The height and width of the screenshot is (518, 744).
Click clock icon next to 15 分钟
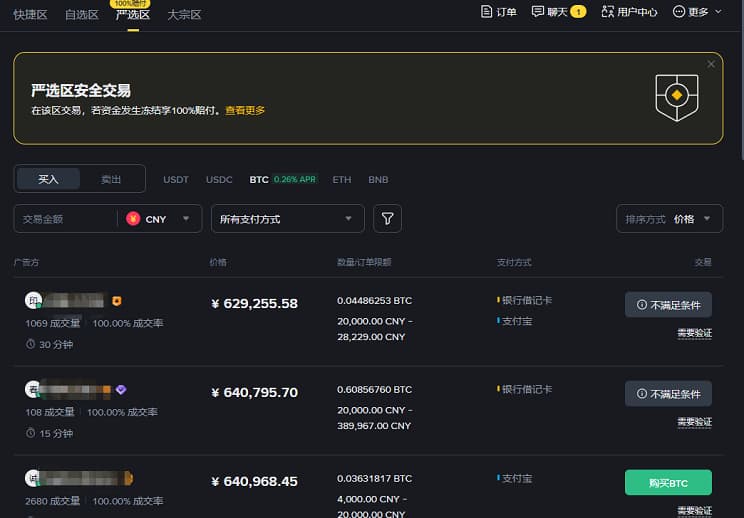tap(30, 433)
